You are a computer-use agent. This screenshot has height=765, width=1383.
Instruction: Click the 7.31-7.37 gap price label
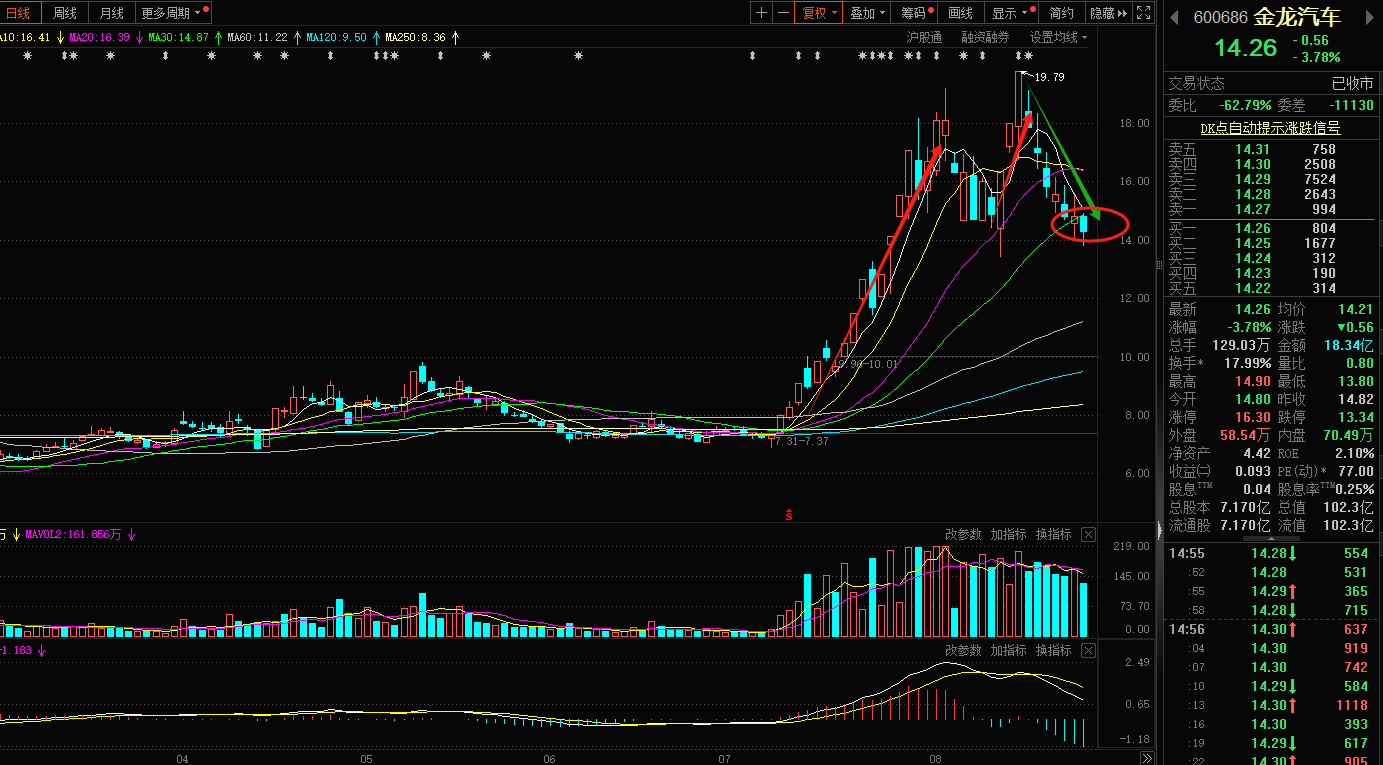click(x=801, y=441)
